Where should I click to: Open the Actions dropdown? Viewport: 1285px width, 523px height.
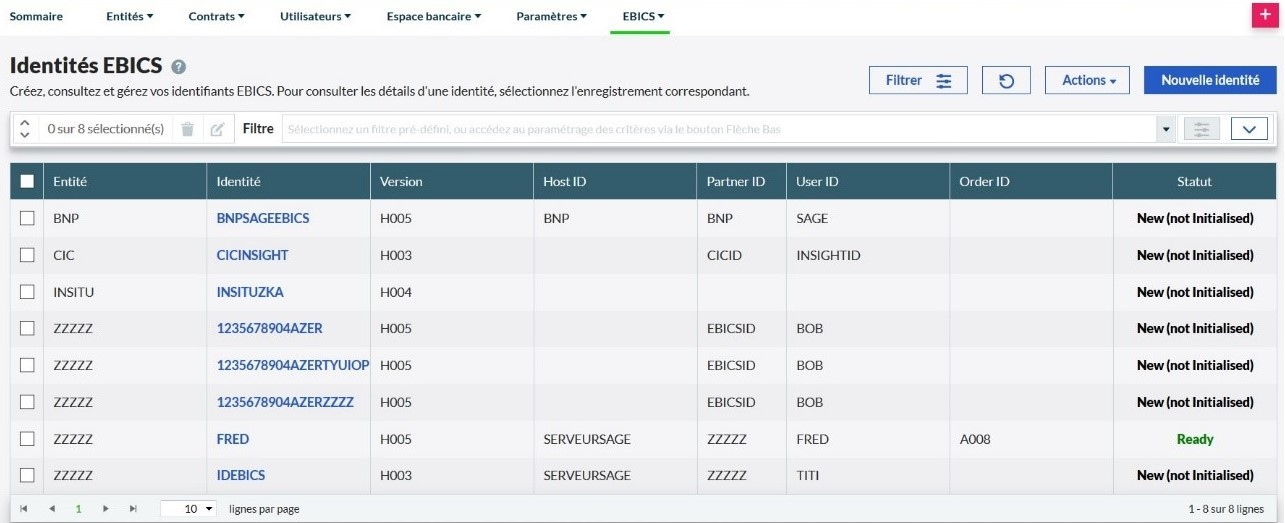pyautogui.click(x=1086, y=81)
